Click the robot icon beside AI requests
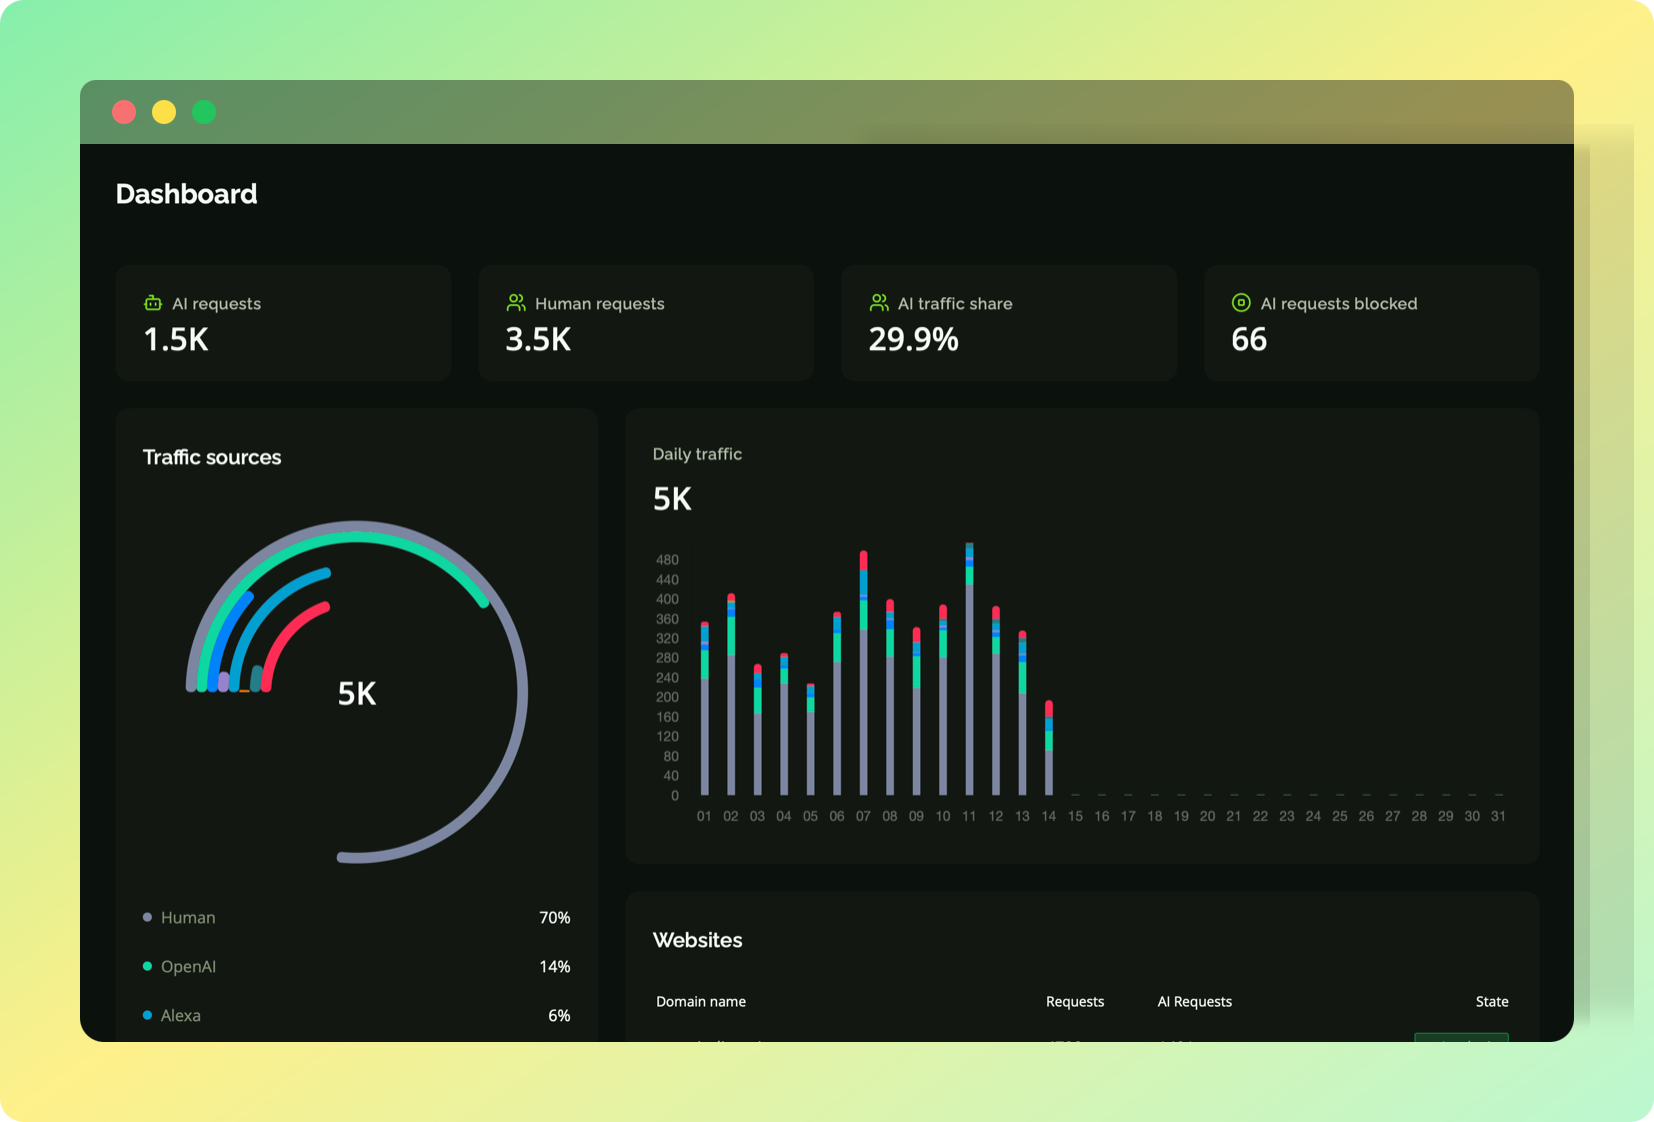 click(153, 303)
